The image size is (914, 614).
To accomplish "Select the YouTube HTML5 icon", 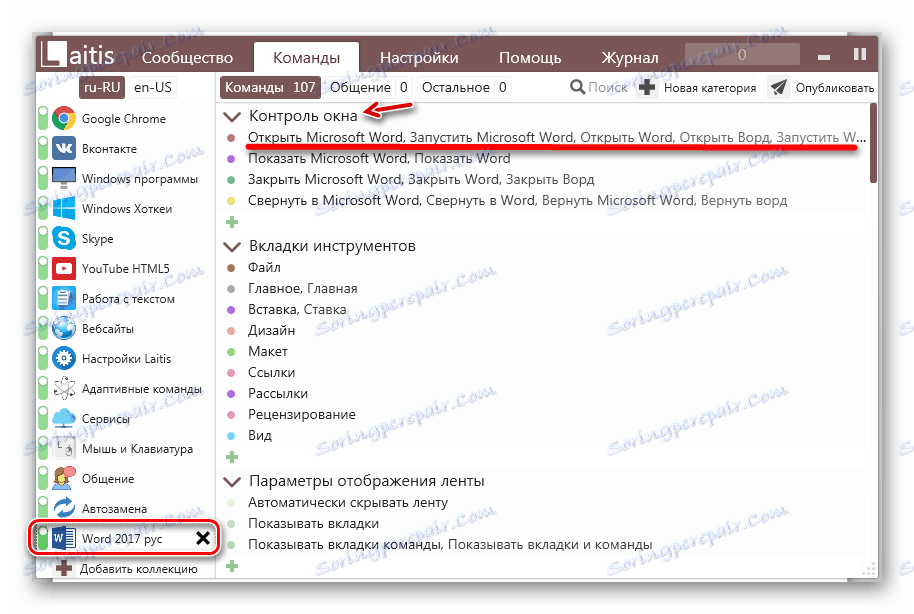I will (64, 268).
